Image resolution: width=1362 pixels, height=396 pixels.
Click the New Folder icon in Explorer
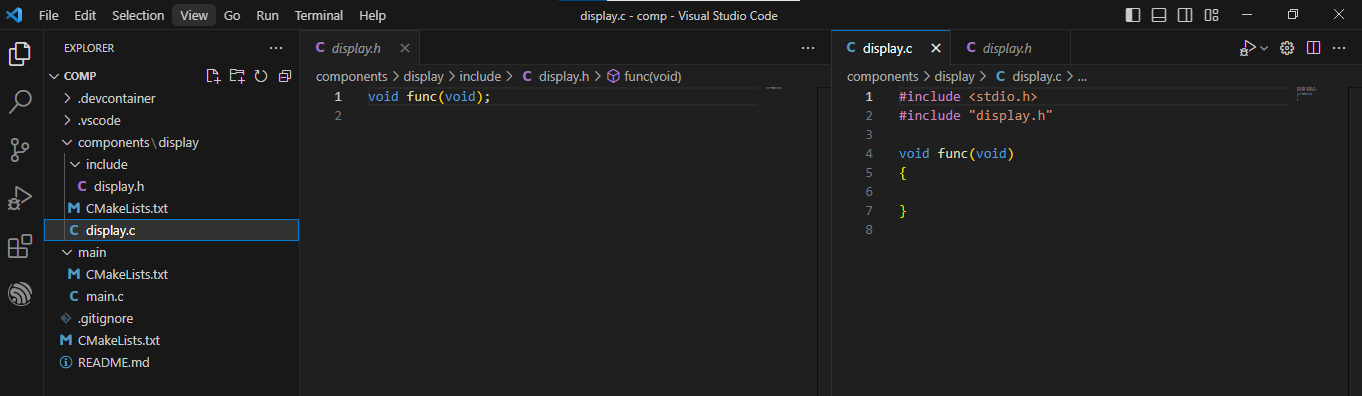click(x=237, y=76)
